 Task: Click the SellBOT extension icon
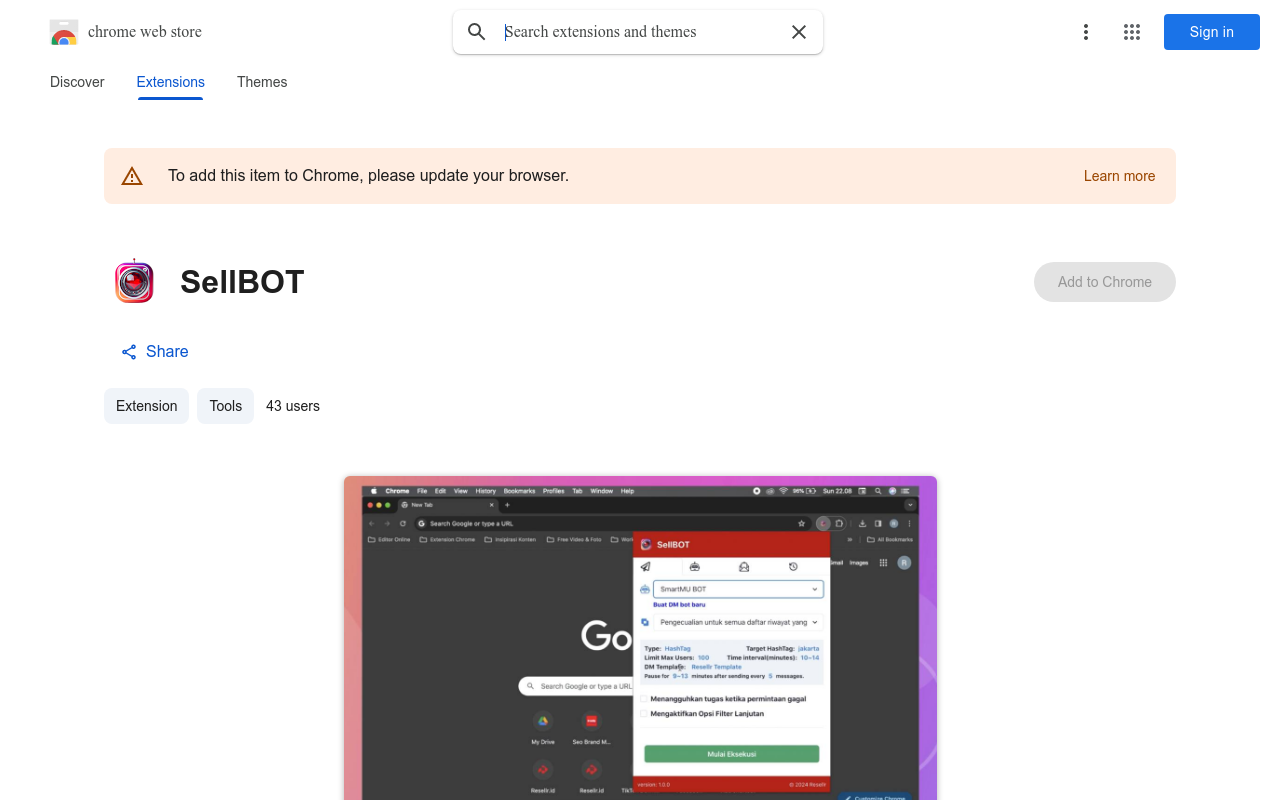point(134,282)
